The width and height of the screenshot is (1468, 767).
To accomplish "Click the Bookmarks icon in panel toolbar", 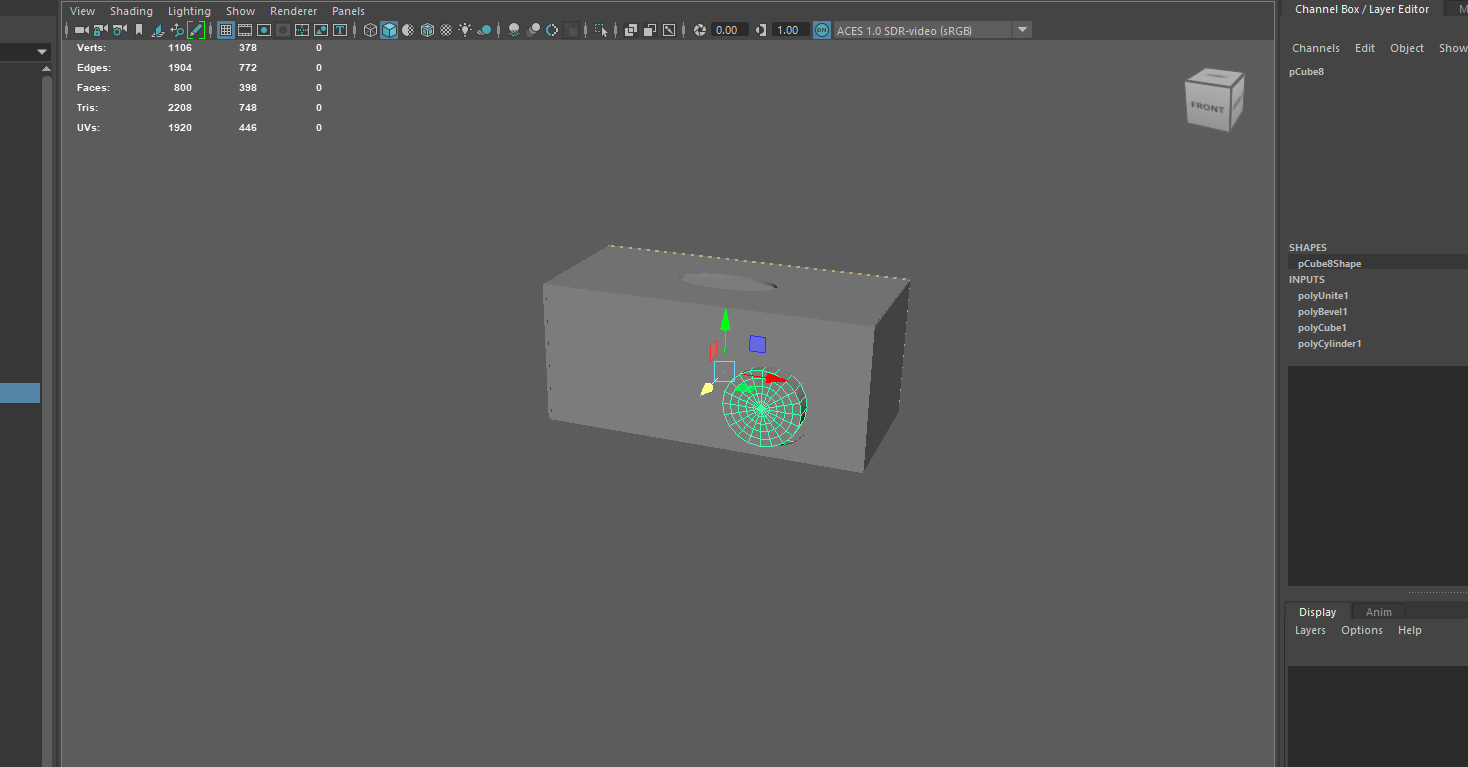I will point(139,30).
